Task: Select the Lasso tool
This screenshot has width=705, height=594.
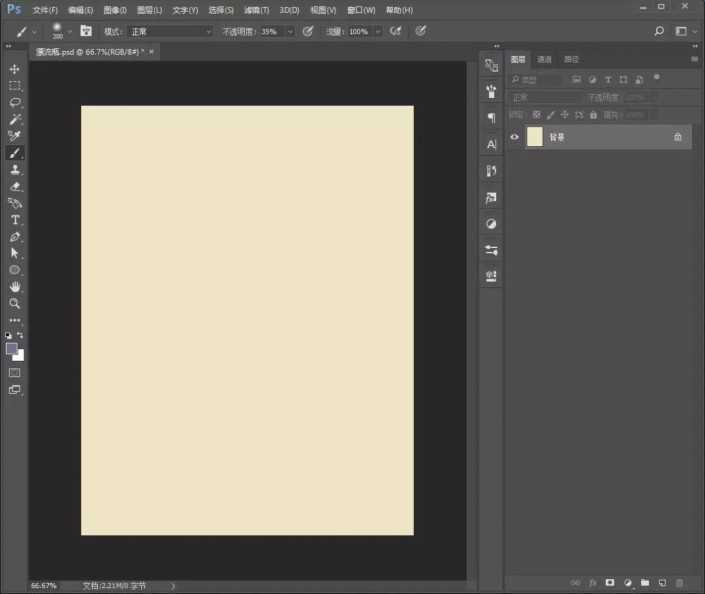Action: point(15,102)
